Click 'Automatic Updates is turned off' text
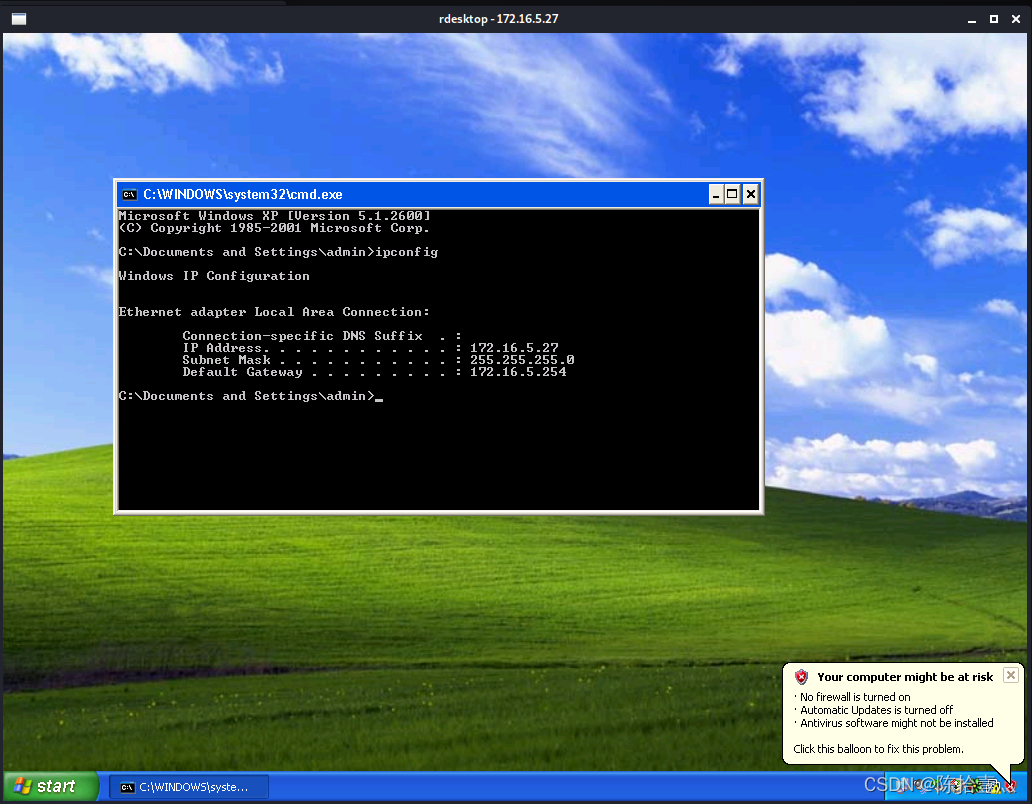Image resolution: width=1032 pixels, height=804 pixels. click(x=876, y=710)
